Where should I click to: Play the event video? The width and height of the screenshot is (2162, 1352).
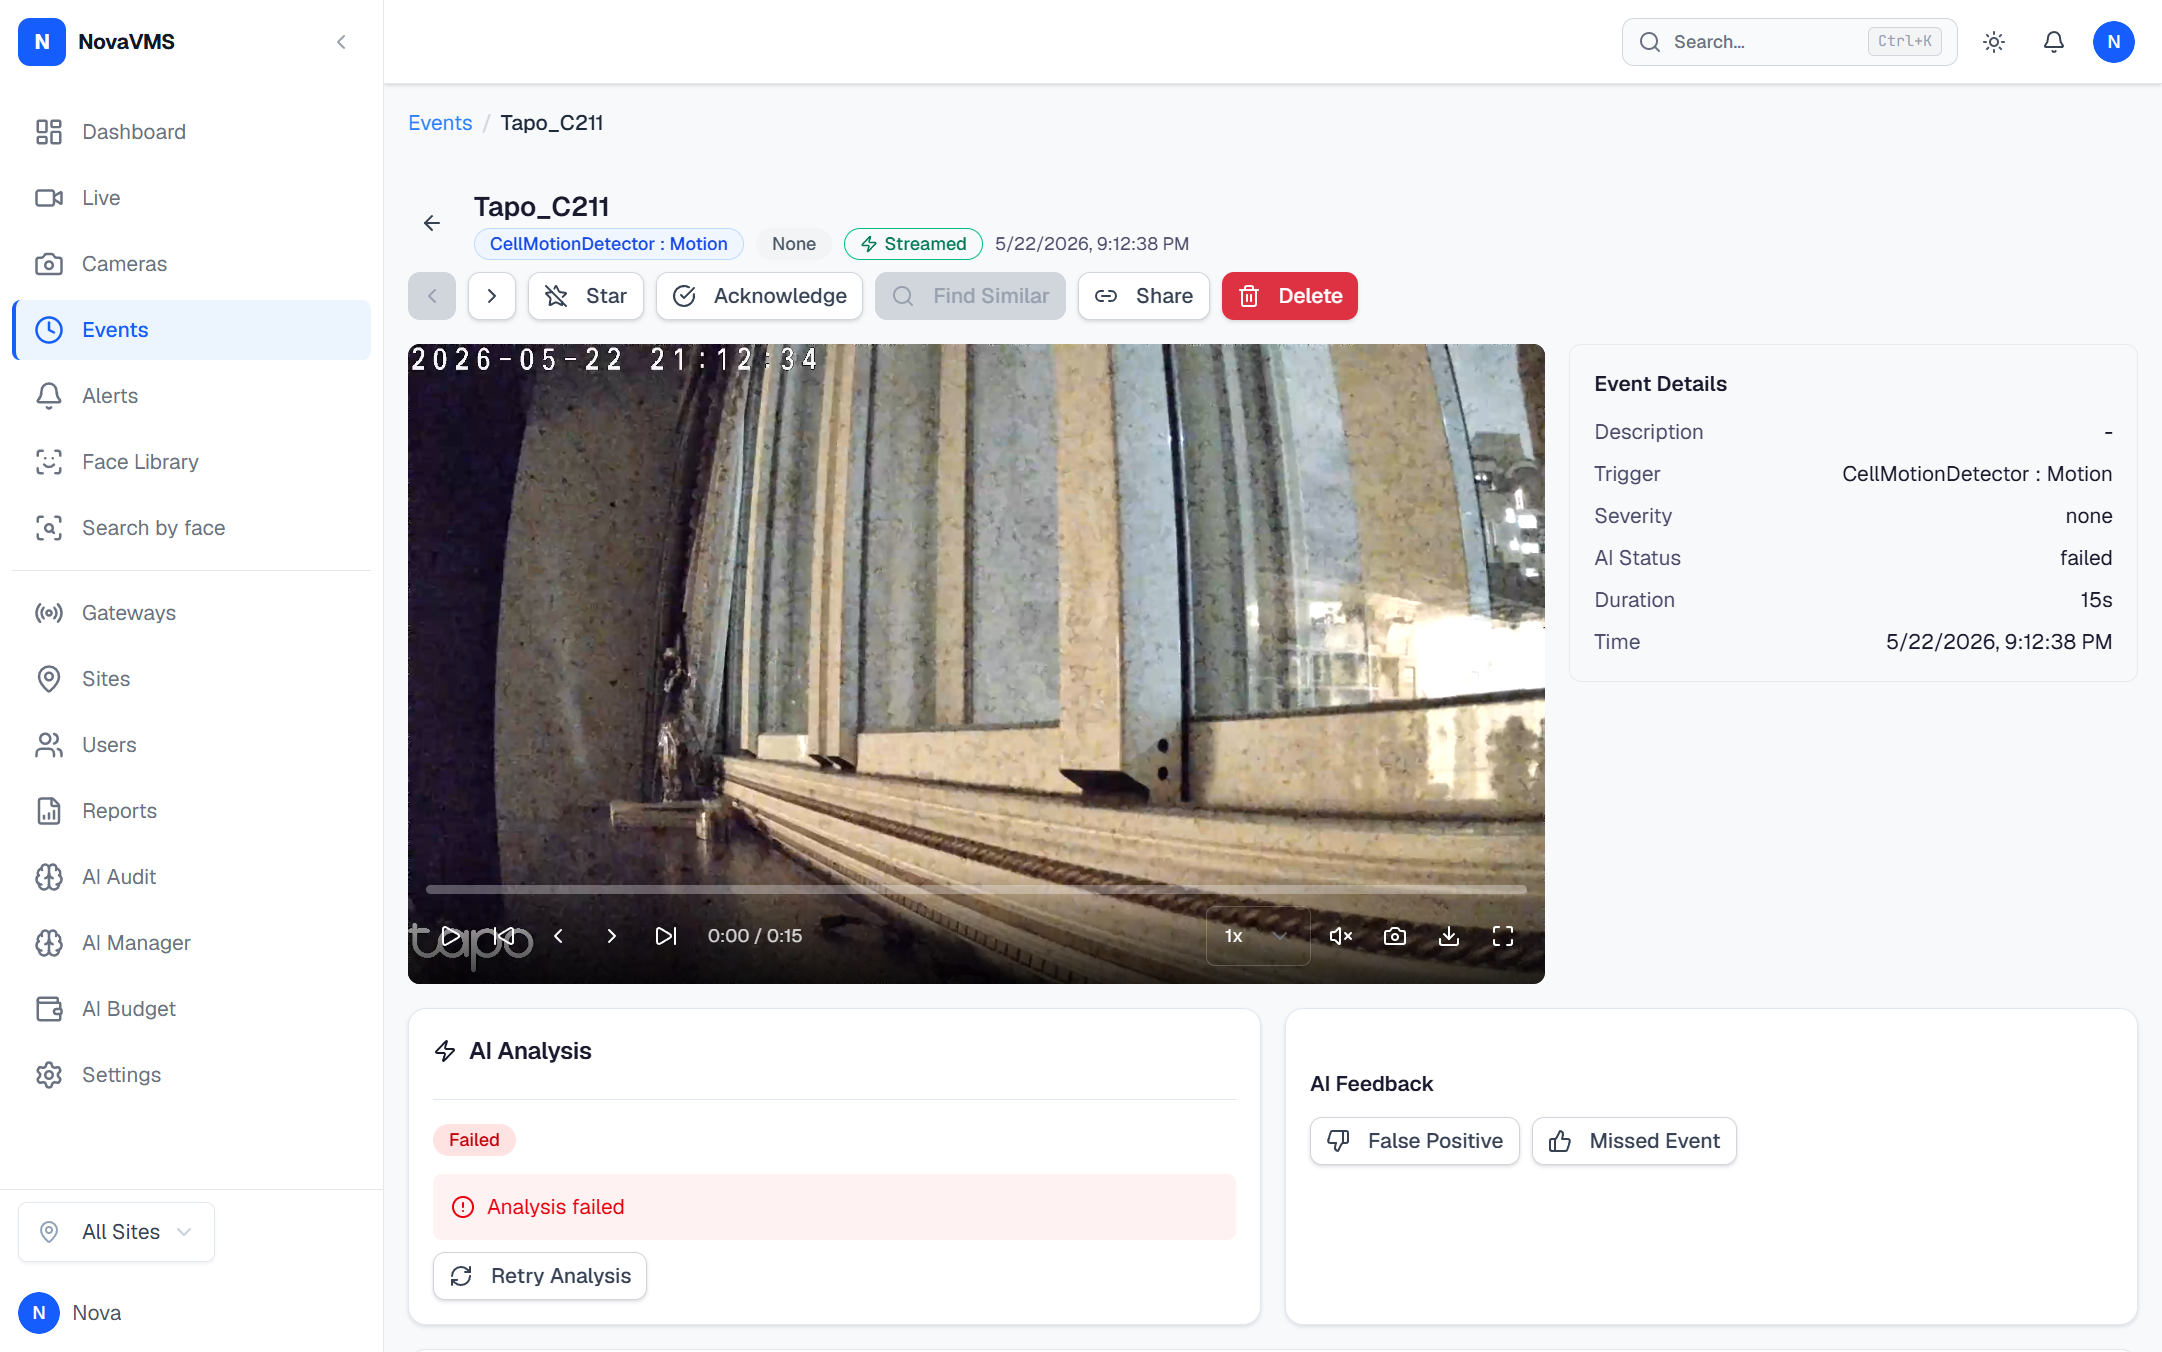pyautogui.click(x=451, y=936)
